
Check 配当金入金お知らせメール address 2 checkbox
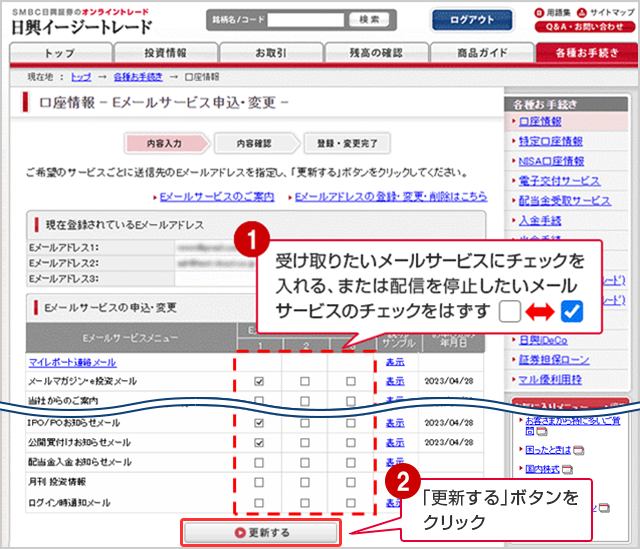tap(305, 463)
